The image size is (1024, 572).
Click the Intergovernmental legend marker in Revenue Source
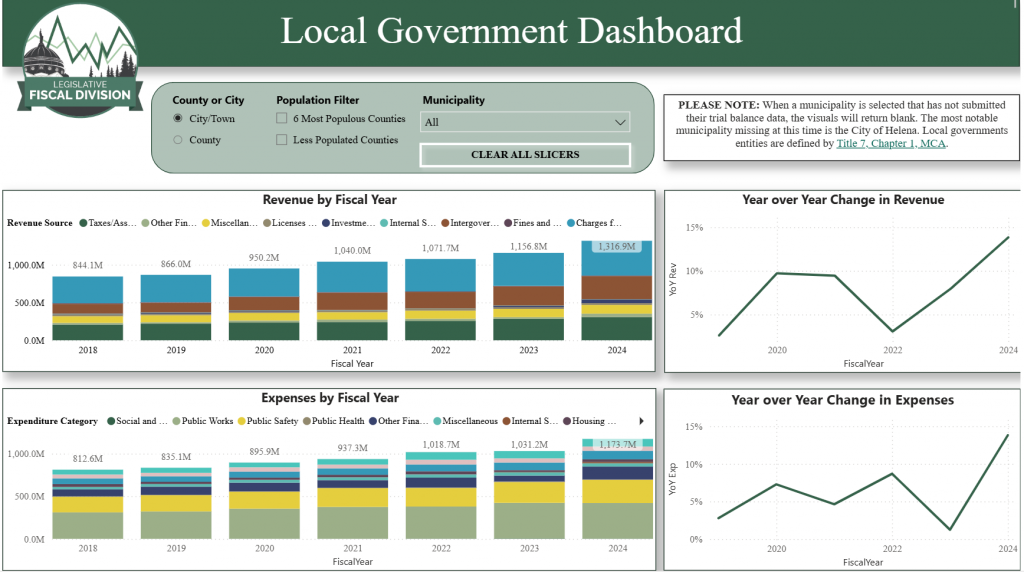tap(444, 223)
